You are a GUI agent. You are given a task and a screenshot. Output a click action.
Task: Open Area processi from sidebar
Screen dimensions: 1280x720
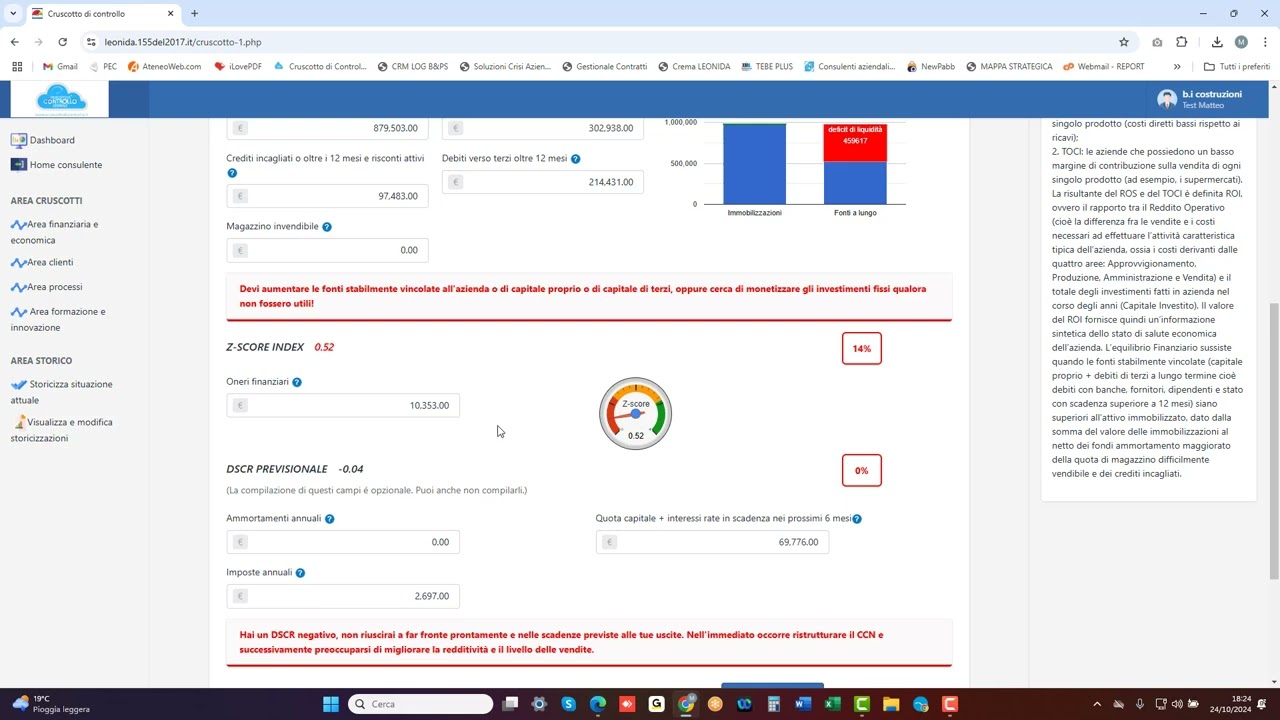point(54,287)
